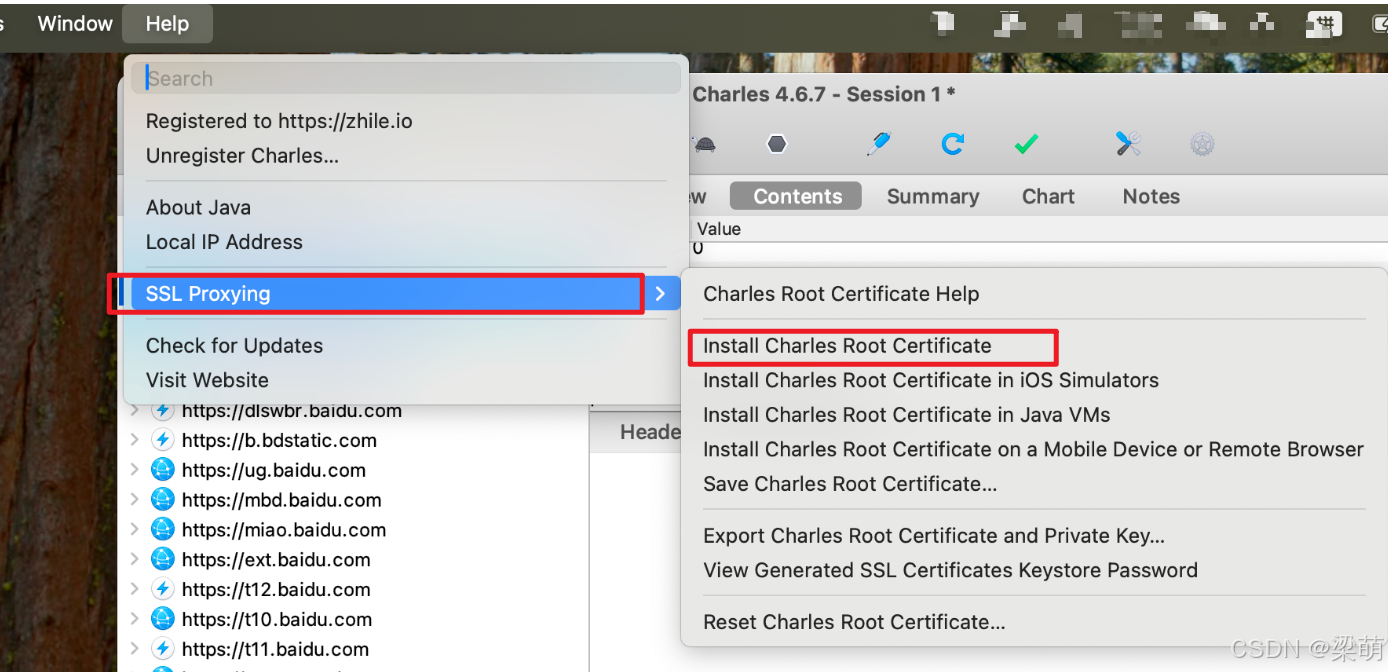This screenshot has height=672, width=1388.
Task: Select the https://t11.baidu.com host row
Action: (275, 650)
